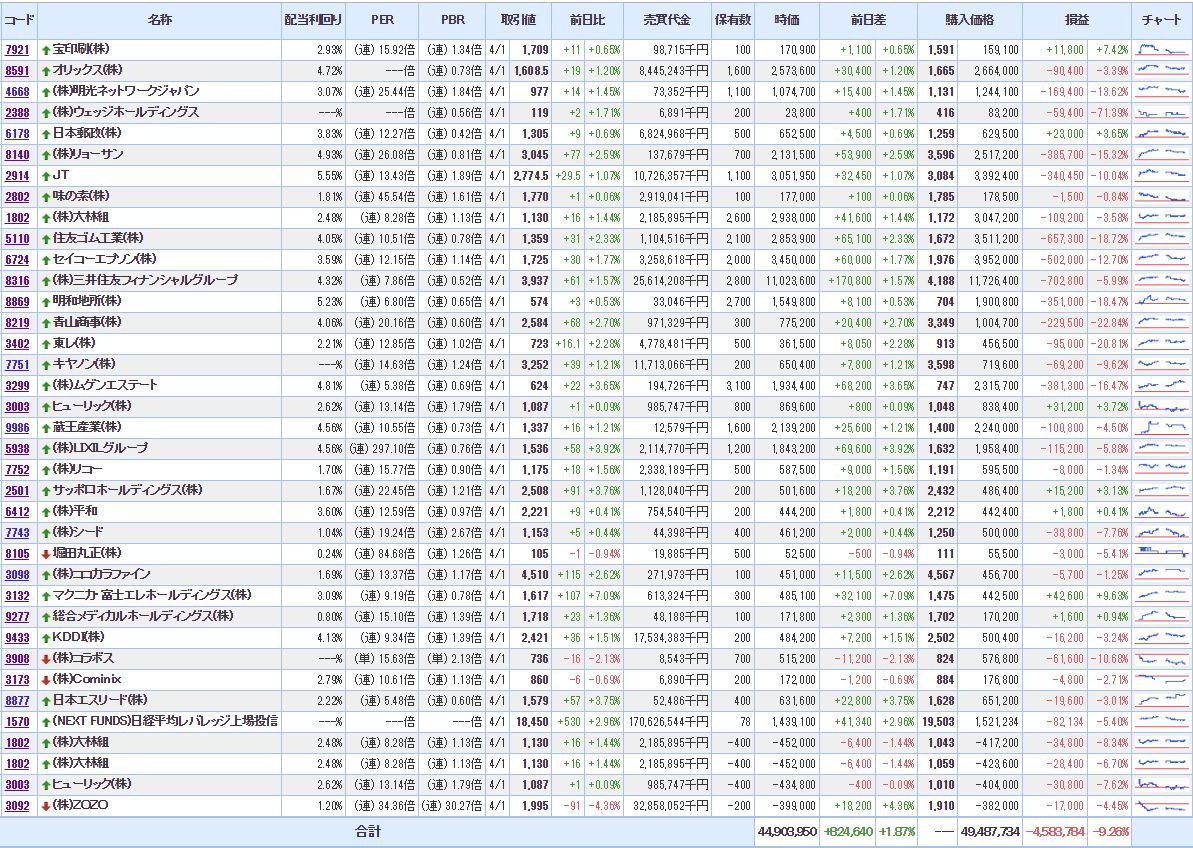
Task: Open the mini chart in the ZOZO row
Action: coord(1161,805)
